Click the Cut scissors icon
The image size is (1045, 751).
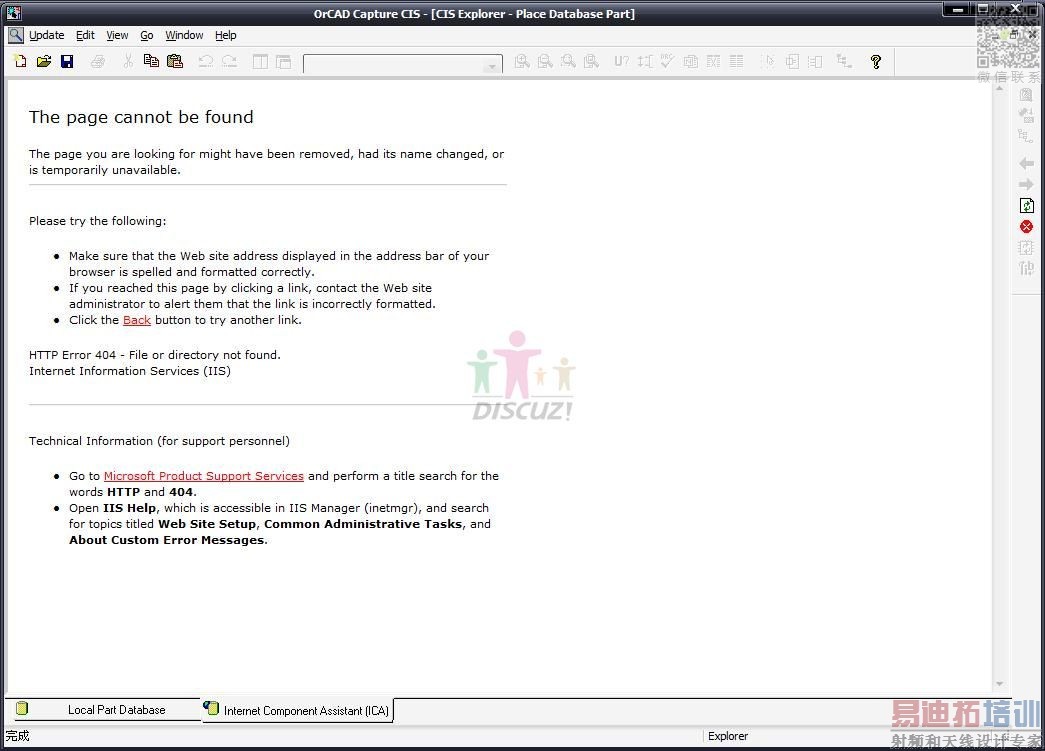click(x=128, y=61)
